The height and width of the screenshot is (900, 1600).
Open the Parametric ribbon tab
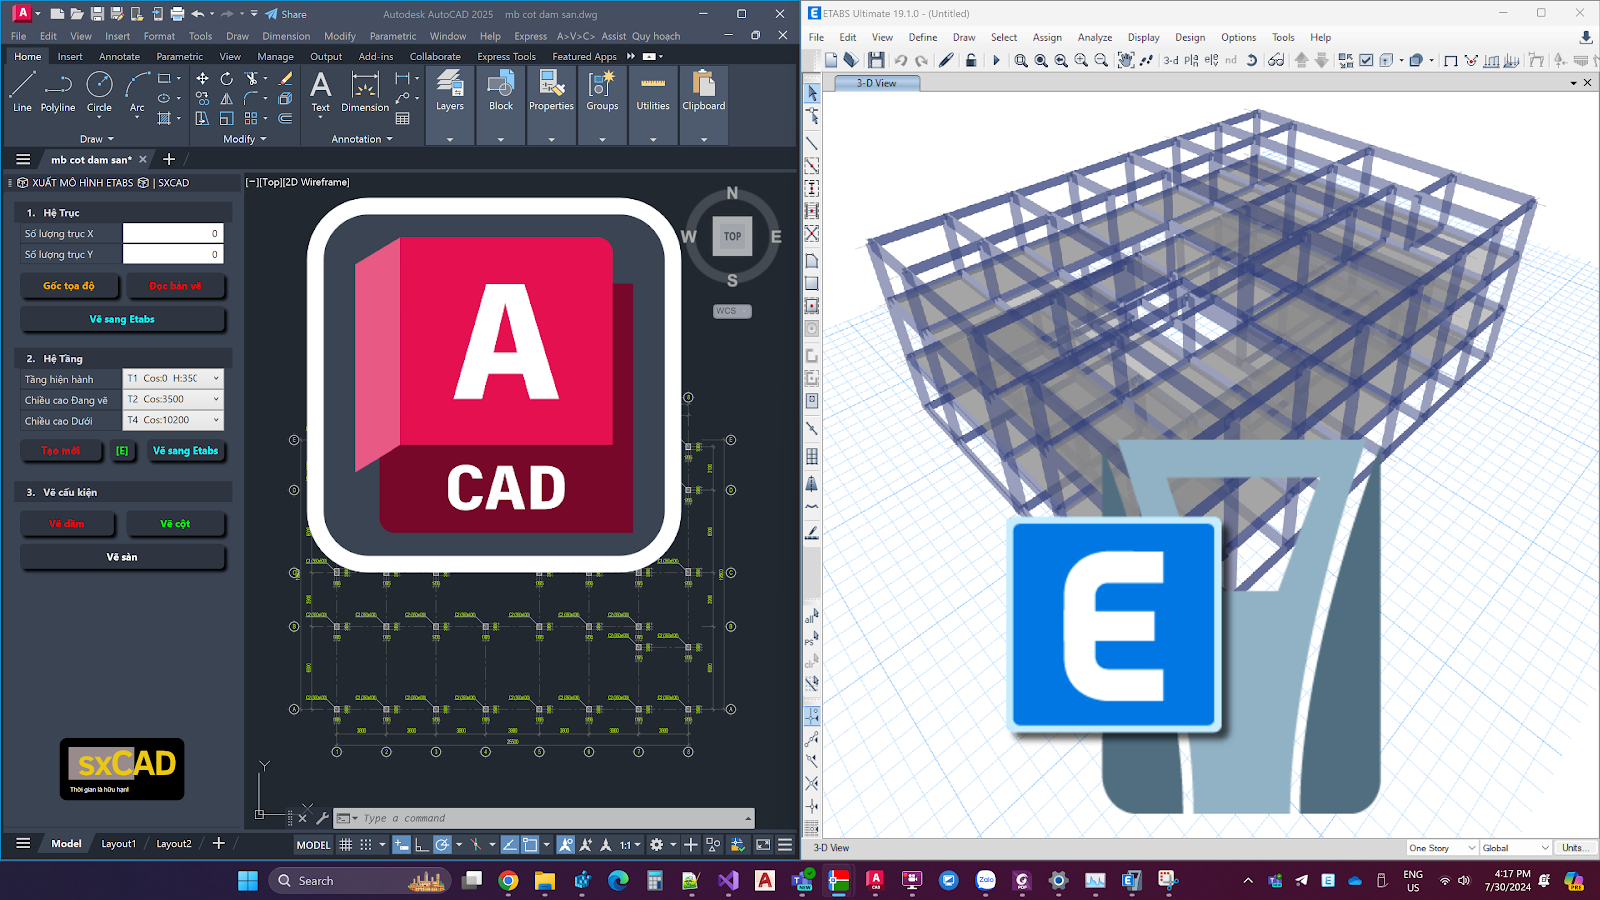tap(179, 57)
